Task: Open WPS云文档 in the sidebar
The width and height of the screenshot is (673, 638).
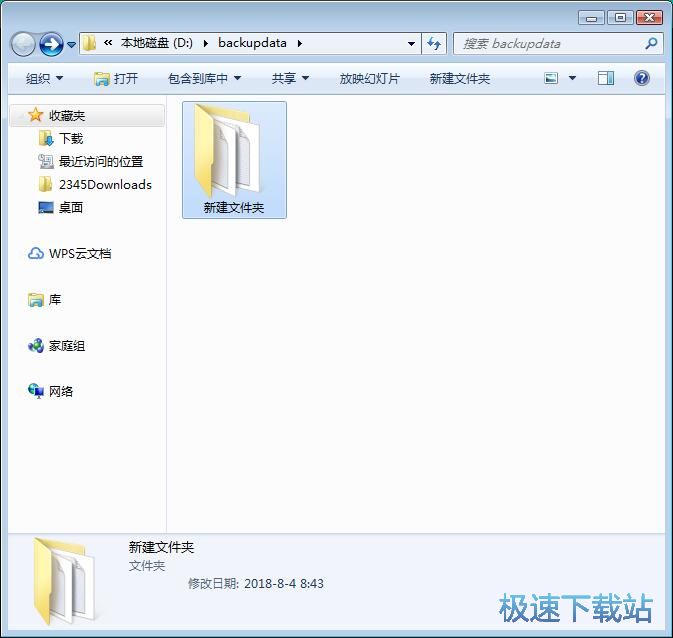Action: coord(80,253)
